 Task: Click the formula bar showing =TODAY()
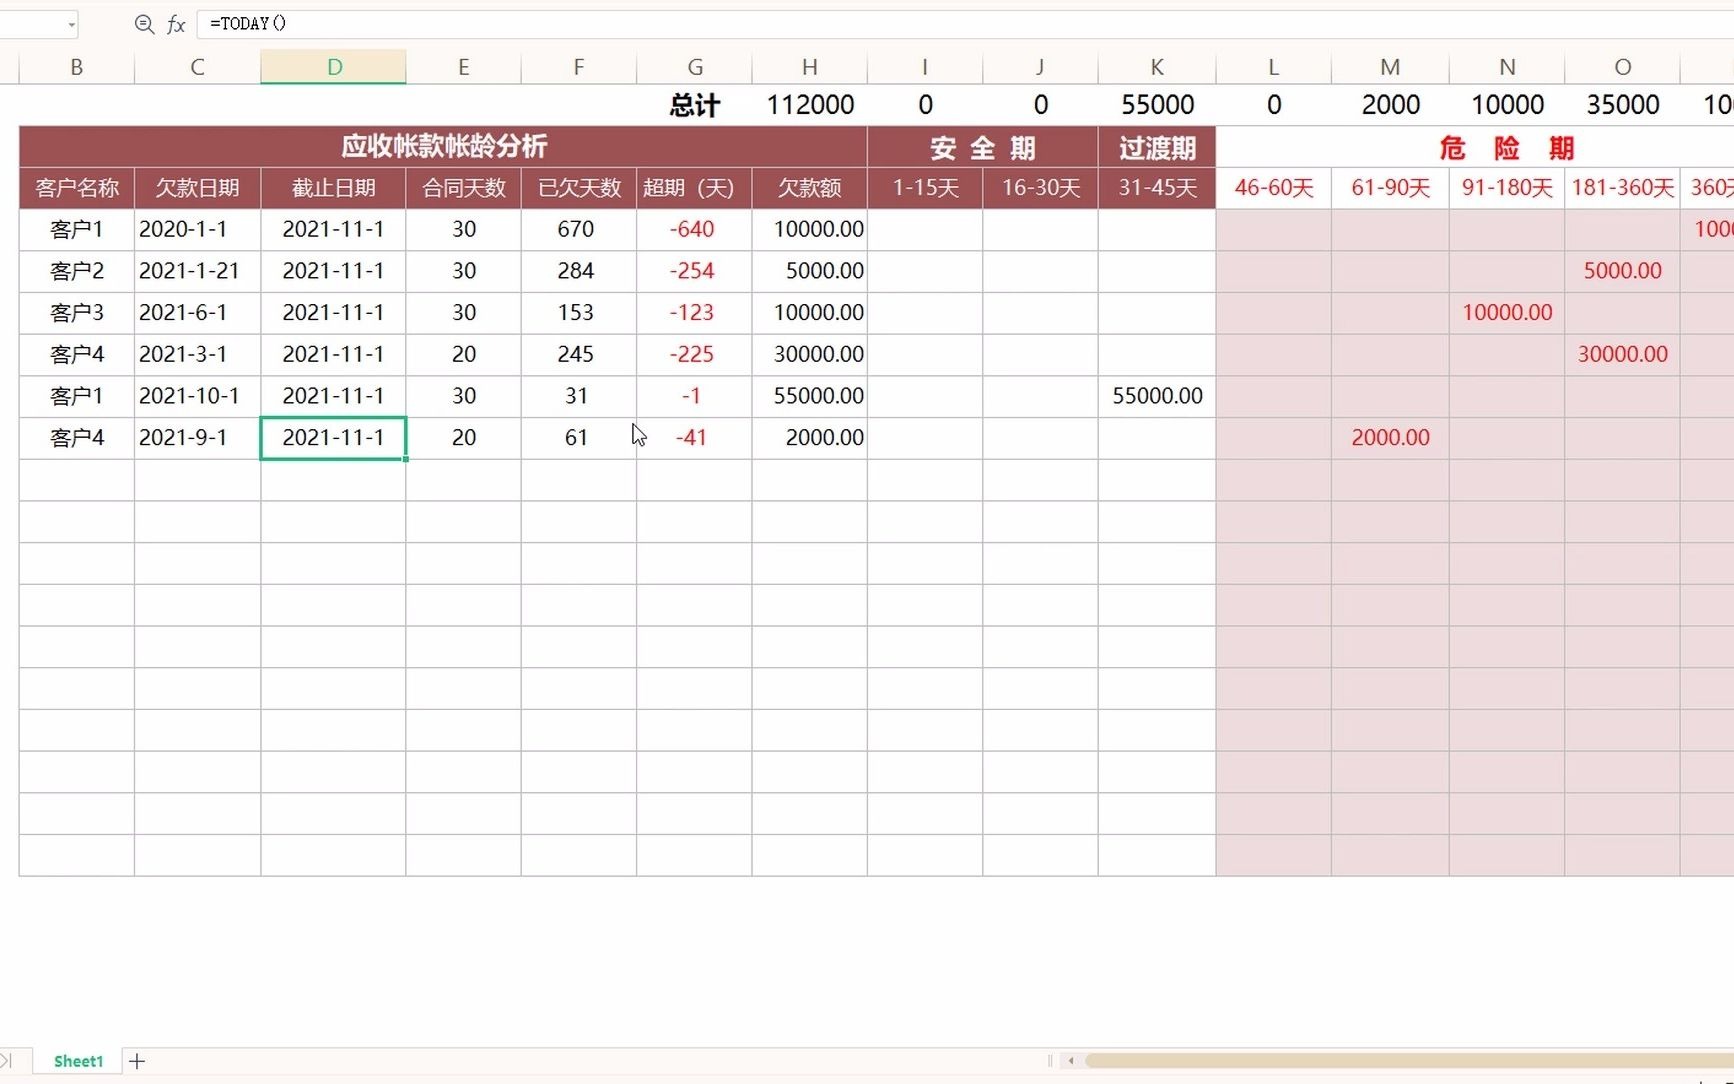(x=965, y=24)
